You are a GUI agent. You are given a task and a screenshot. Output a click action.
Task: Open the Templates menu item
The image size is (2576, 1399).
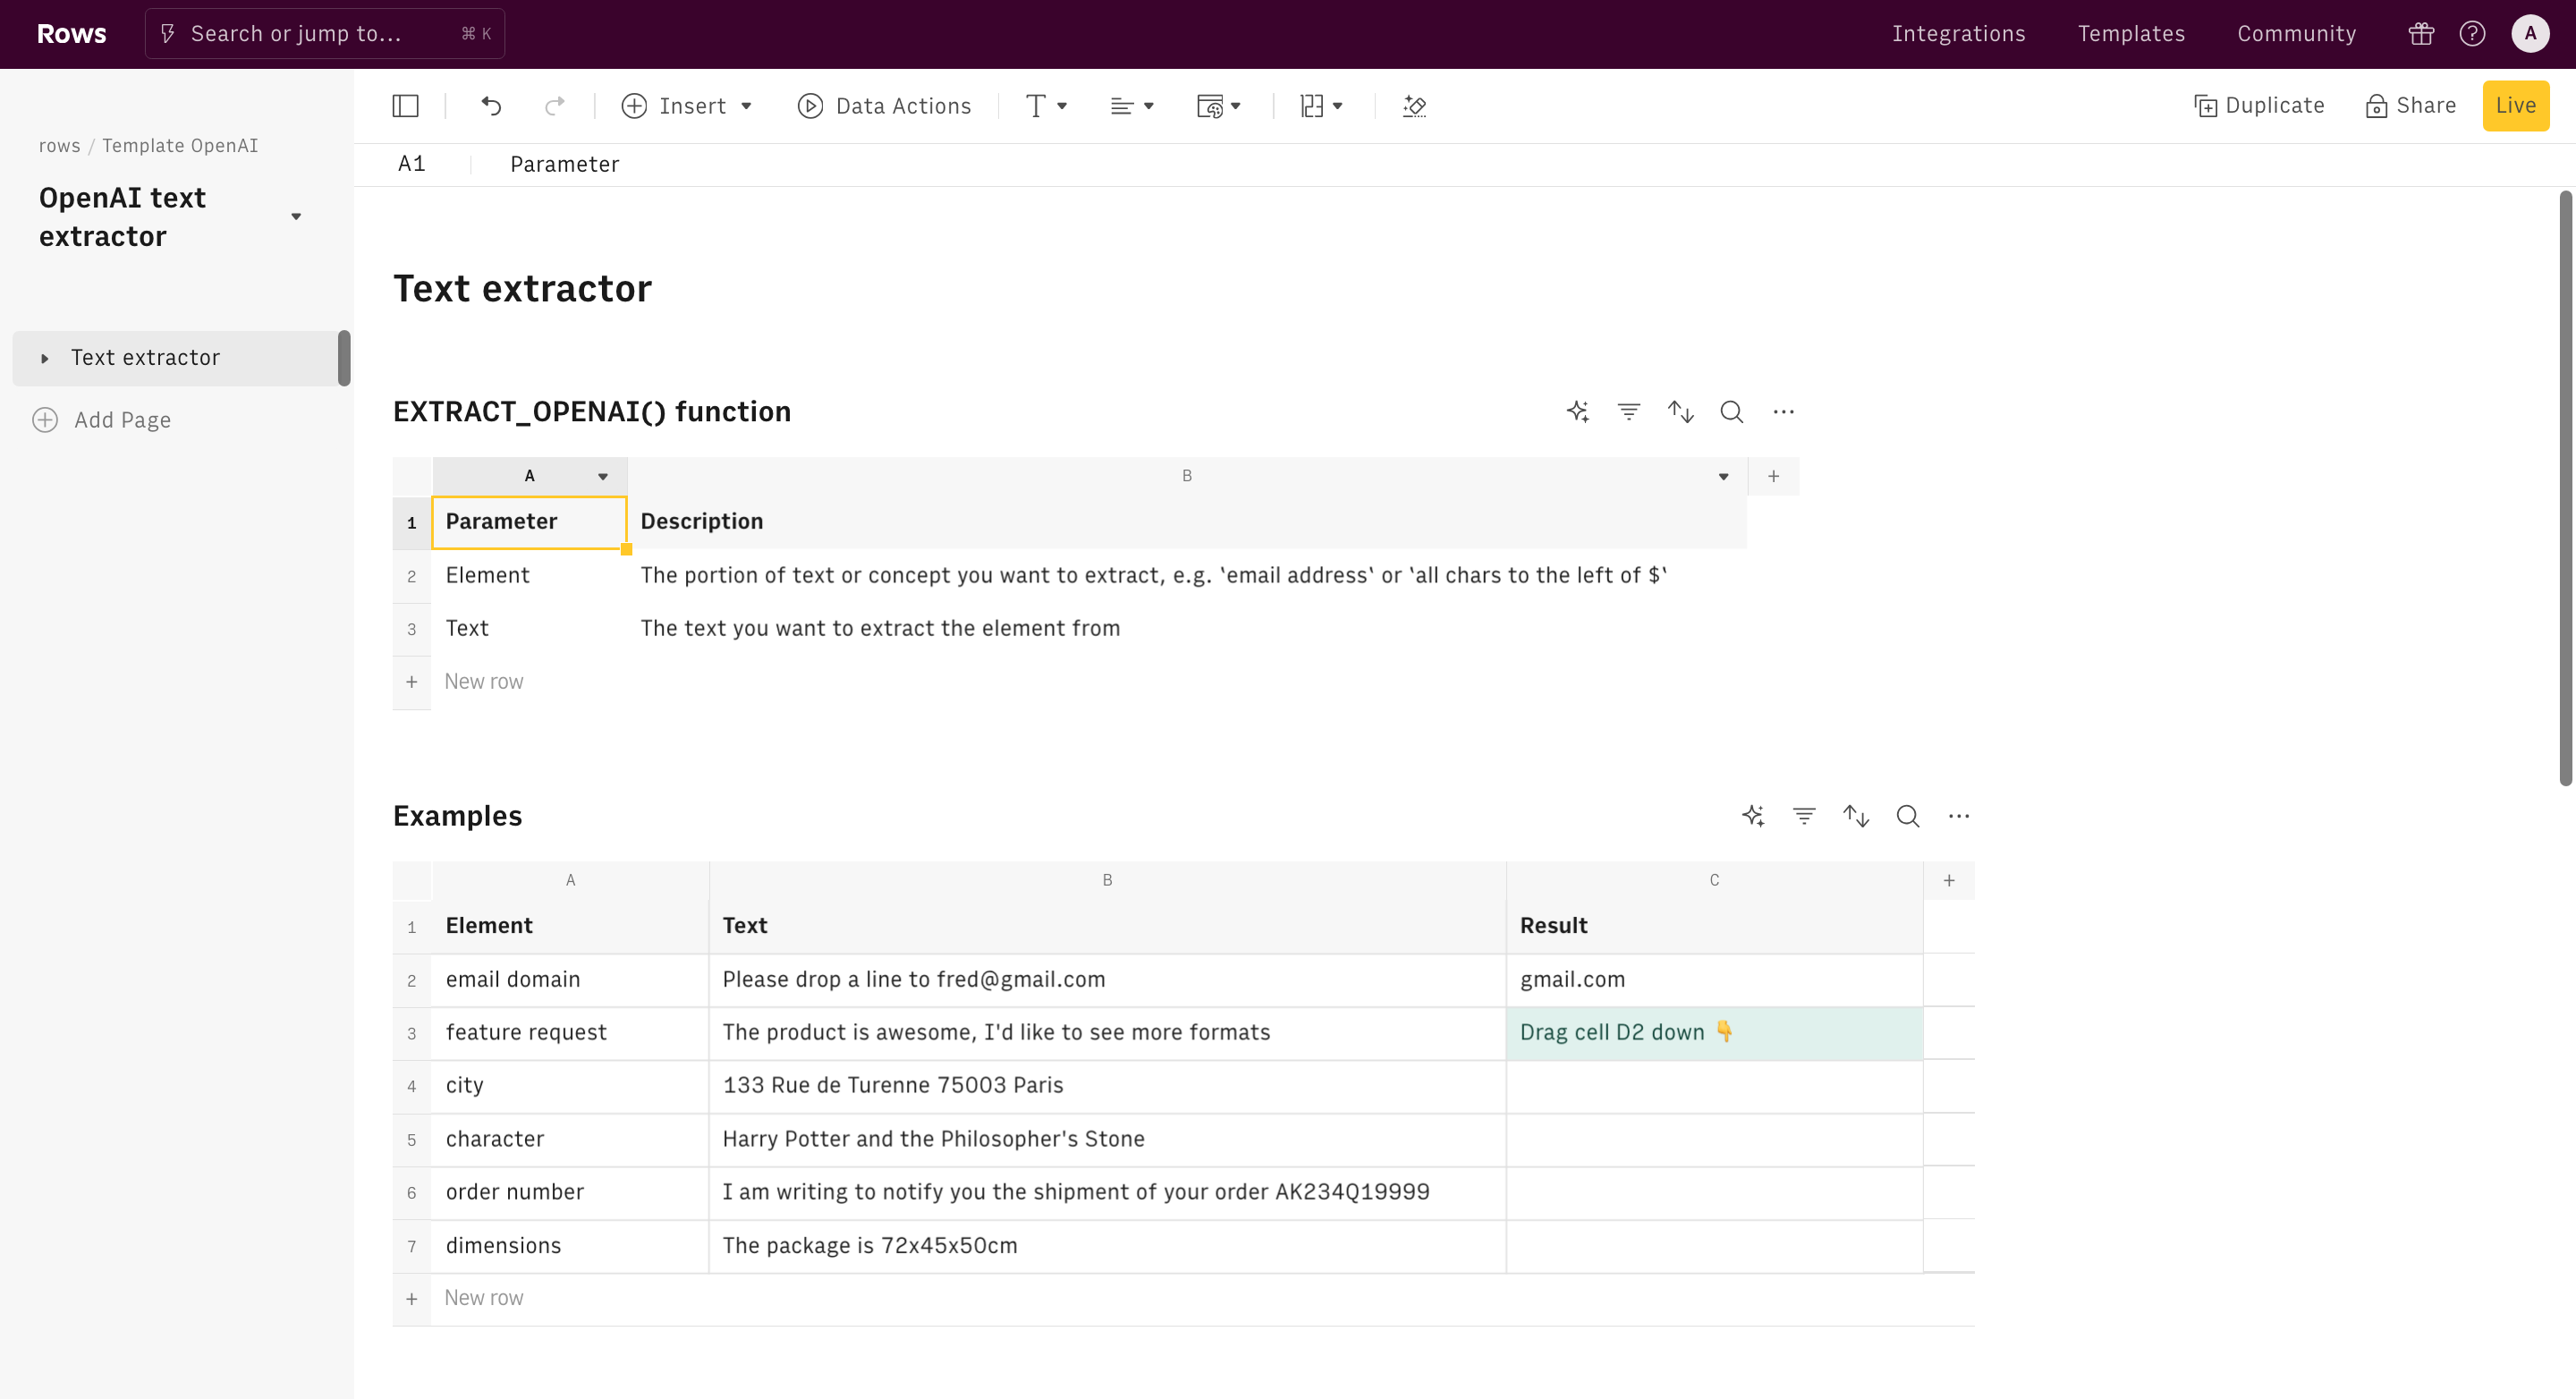[2131, 34]
